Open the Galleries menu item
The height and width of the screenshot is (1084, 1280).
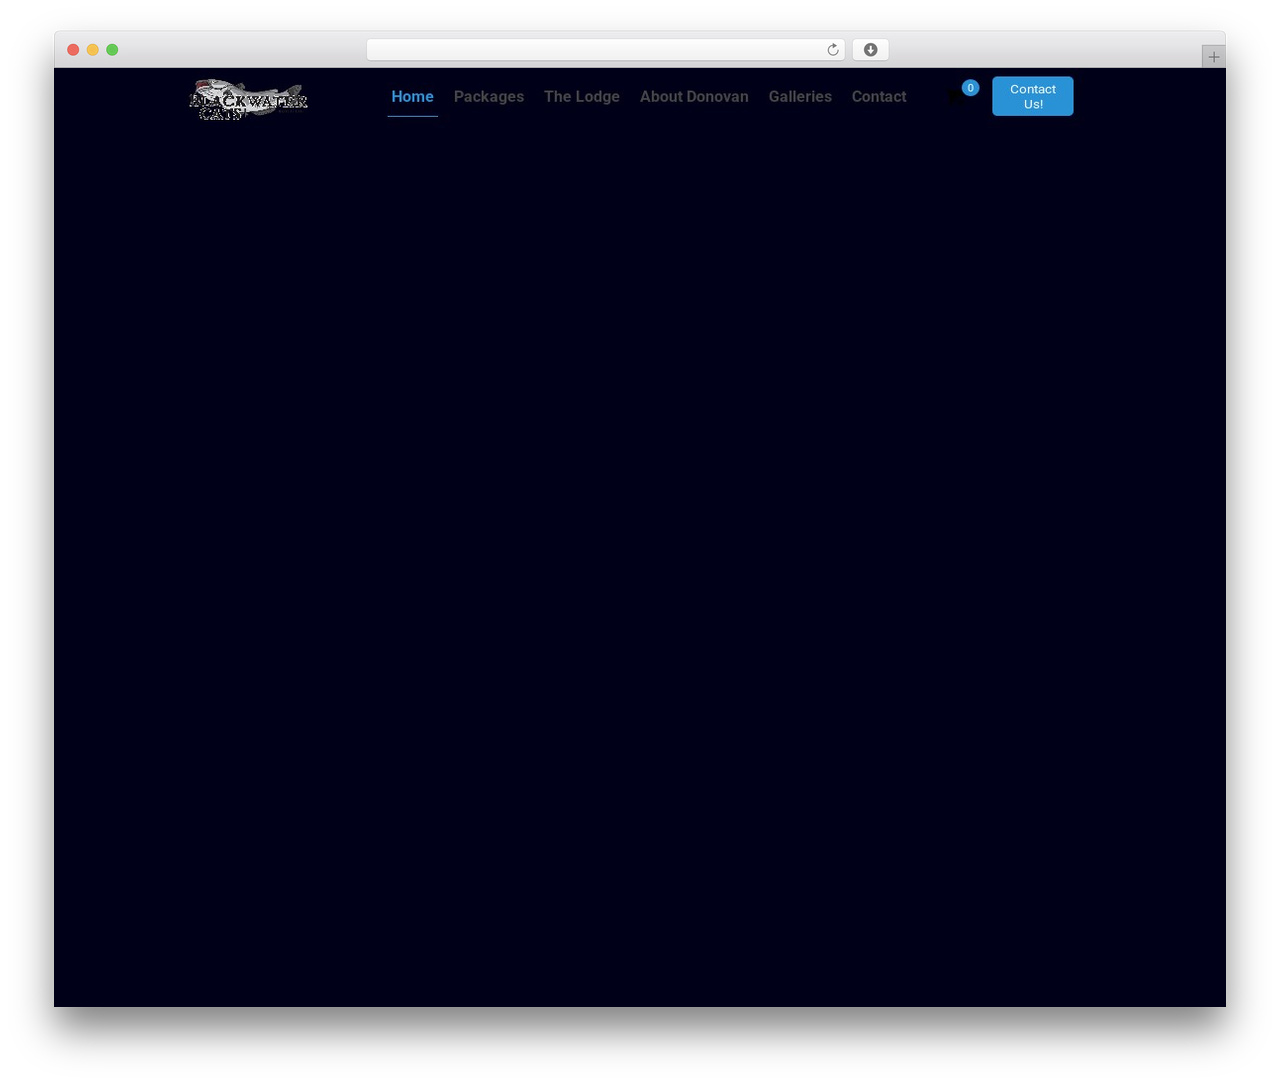tap(800, 96)
